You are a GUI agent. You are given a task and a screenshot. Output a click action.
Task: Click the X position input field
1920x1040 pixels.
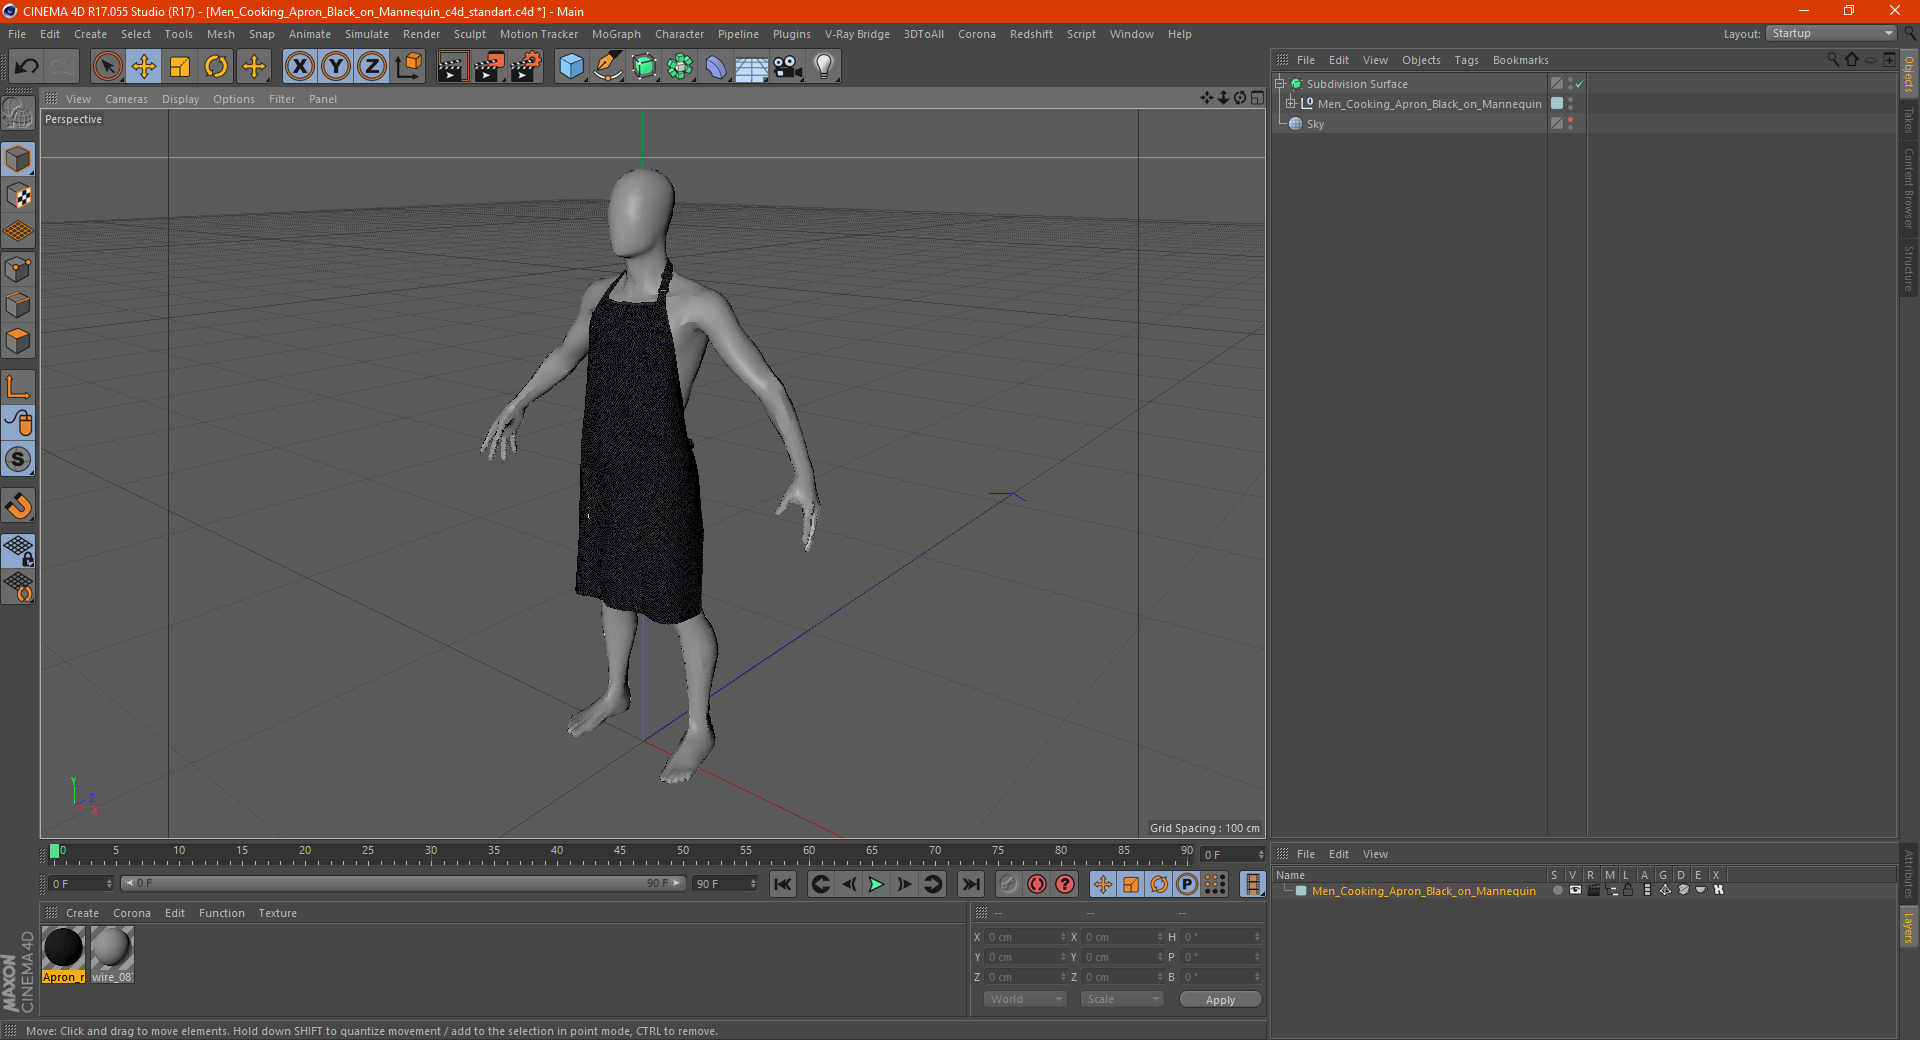[1026, 937]
